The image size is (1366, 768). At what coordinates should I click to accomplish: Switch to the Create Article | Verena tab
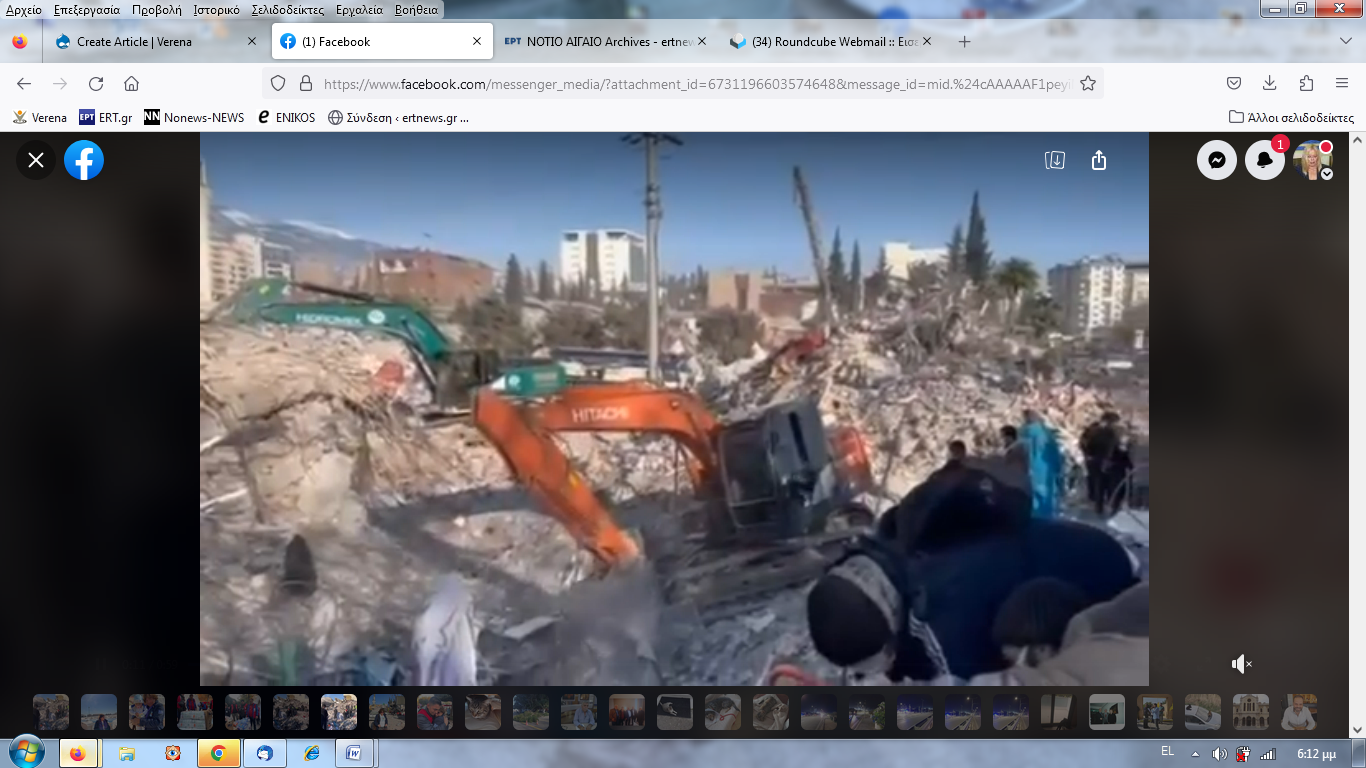(134, 42)
